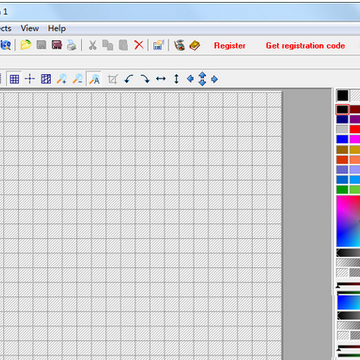This screenshot has height=360, width=360.
Task: Zoom out with magnifier minus icon
Action: click(x=78, y=79)
